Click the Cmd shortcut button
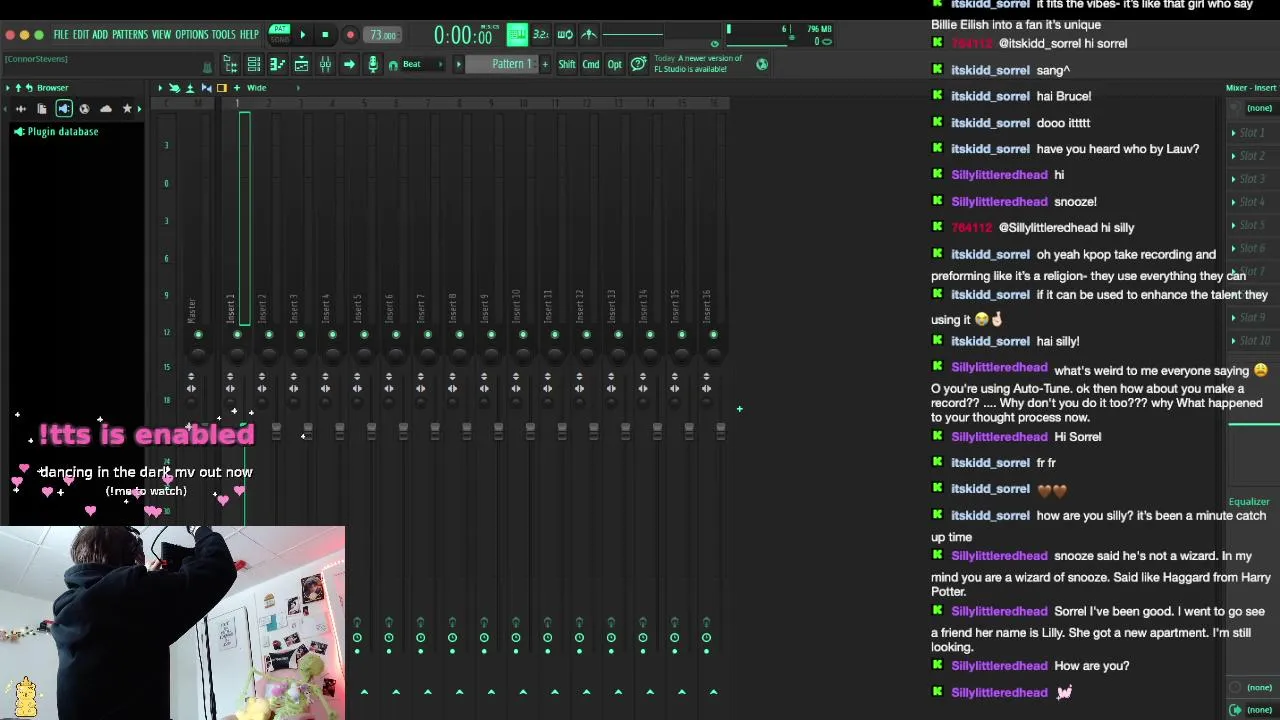This screenshot has height=720, width=1280. [591, 65]
